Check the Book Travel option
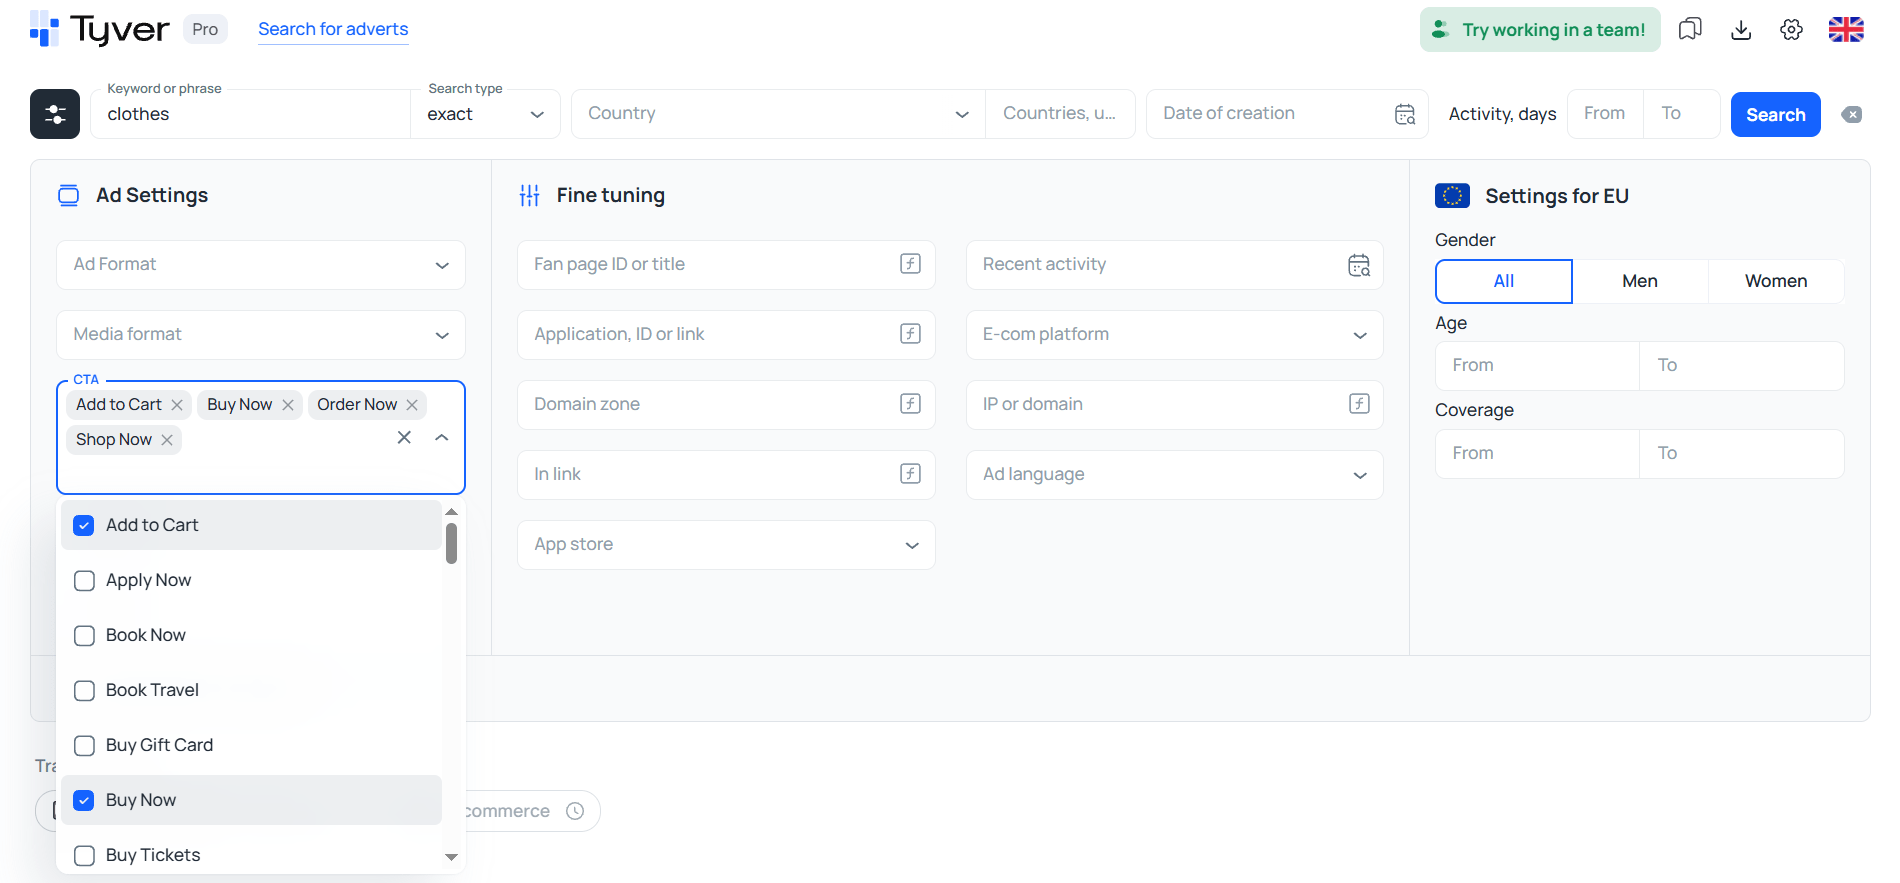1900x883 pixels. tap(84, 690)
